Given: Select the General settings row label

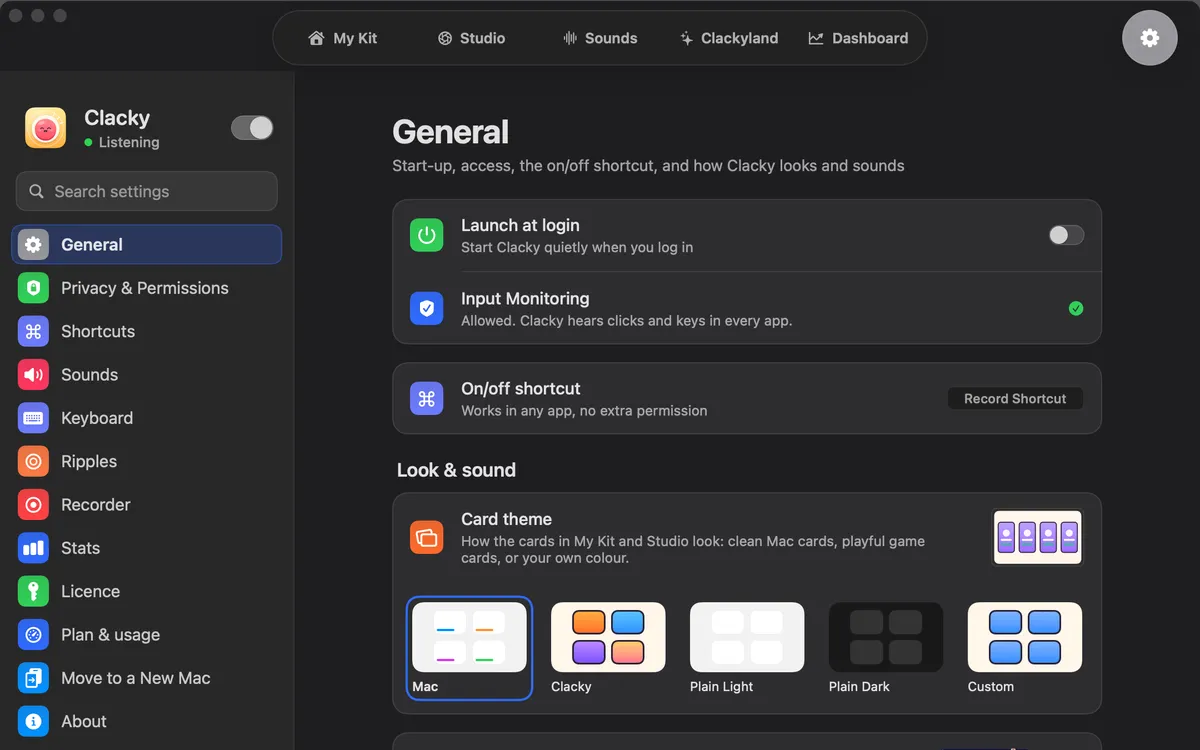Looking at the screenshot, I should (92, 245).
